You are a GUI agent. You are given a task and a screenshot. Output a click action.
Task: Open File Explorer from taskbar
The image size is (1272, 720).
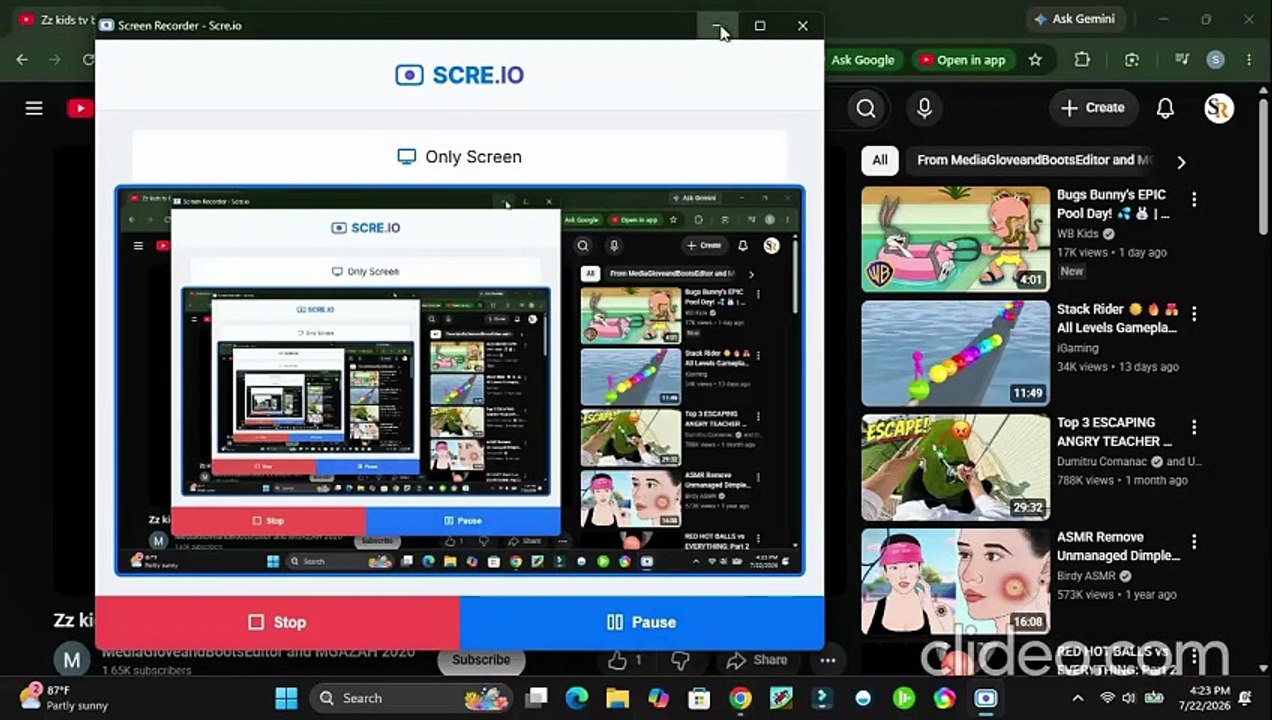[x=617, y=698]
